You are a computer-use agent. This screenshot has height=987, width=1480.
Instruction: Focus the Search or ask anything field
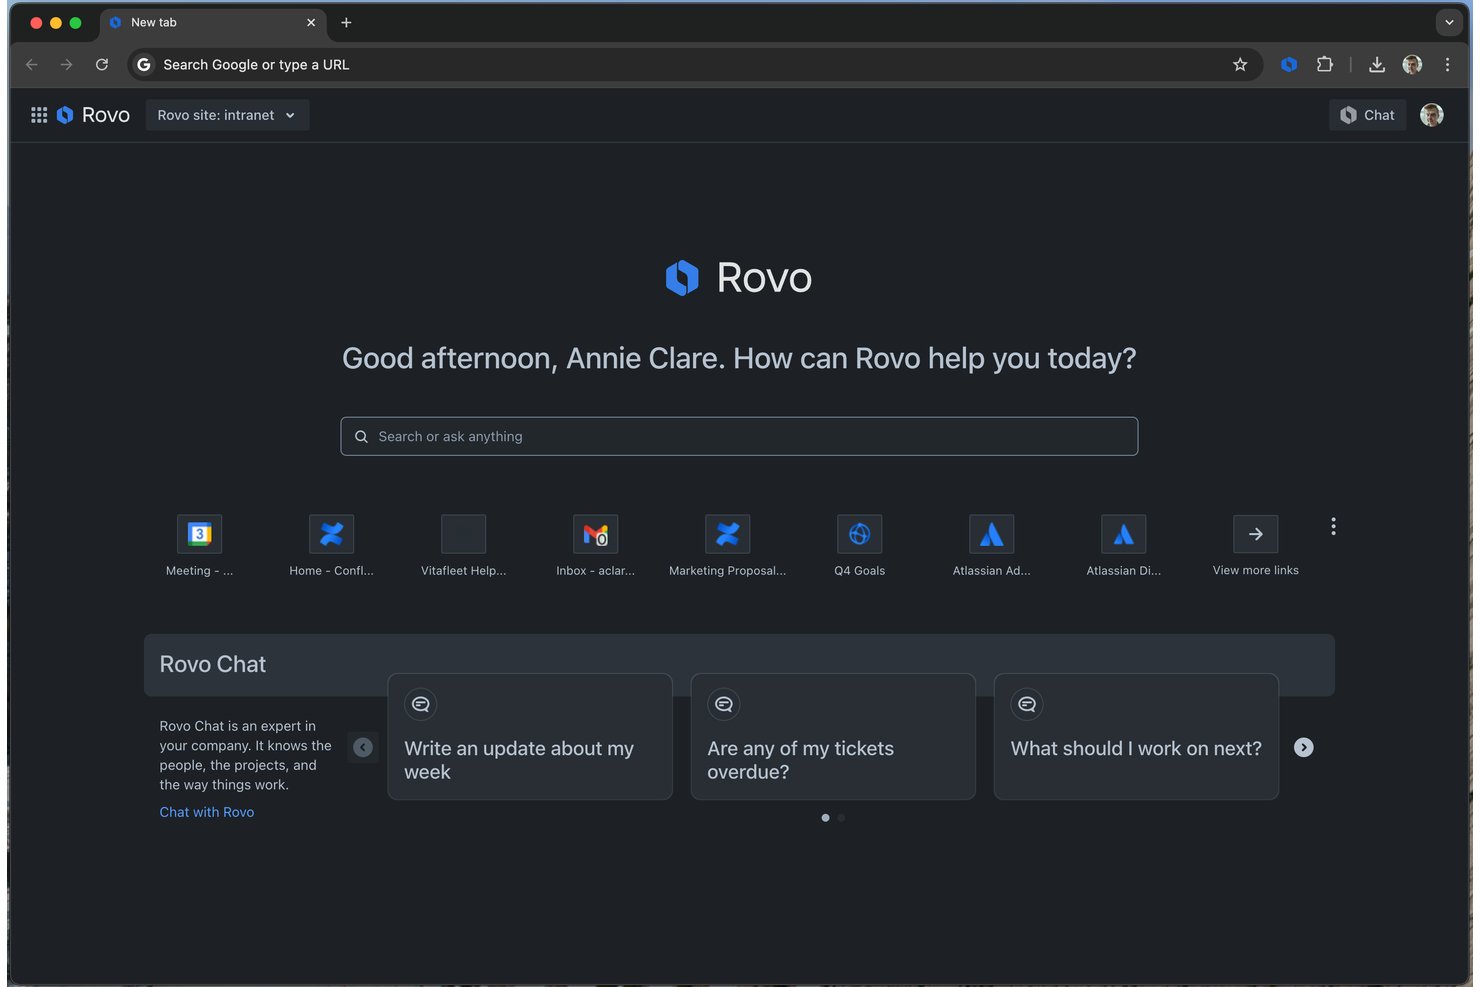click(x=739, y=436)
